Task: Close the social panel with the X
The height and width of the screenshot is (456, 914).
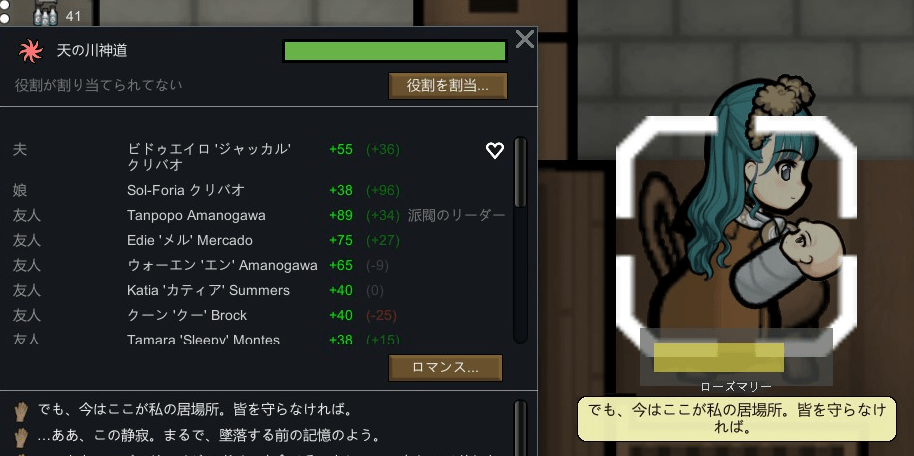Action: [x=525, y=39]
